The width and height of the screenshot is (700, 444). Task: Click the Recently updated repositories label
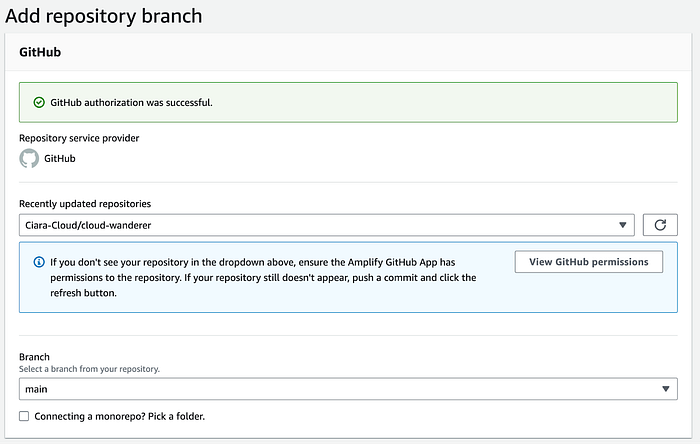pos(85,204)
